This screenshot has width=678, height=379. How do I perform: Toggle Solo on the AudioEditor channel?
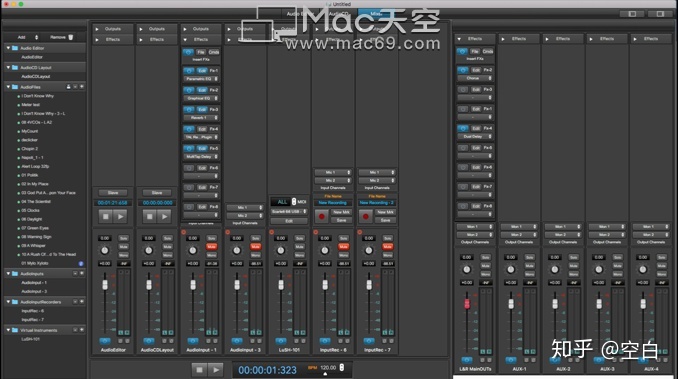coord(123,238)
